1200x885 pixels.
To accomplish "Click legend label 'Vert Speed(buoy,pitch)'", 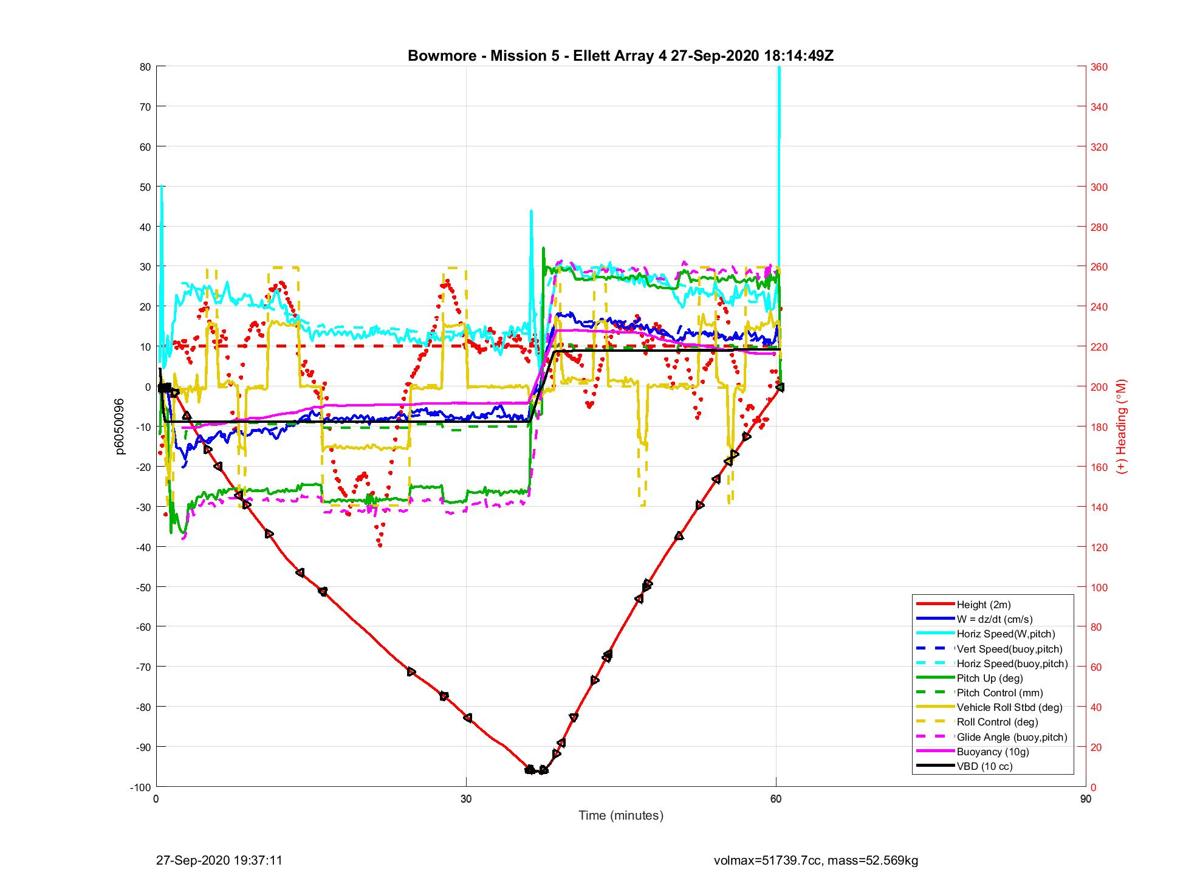I will [1010, 649].
